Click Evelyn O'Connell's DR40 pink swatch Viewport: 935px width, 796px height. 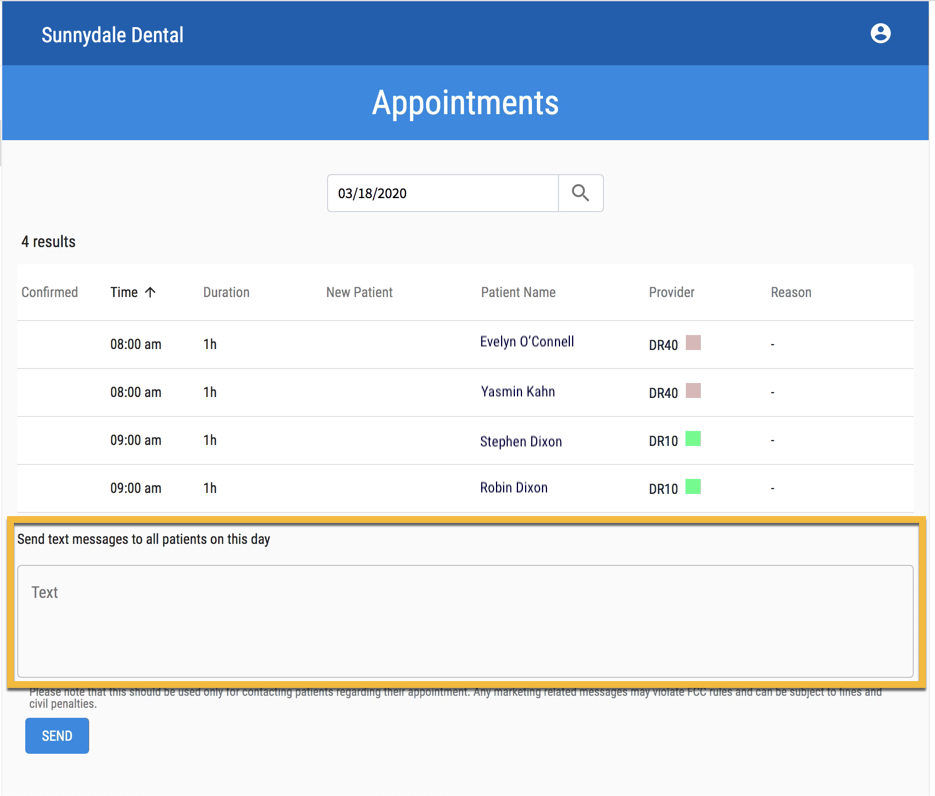693,343
